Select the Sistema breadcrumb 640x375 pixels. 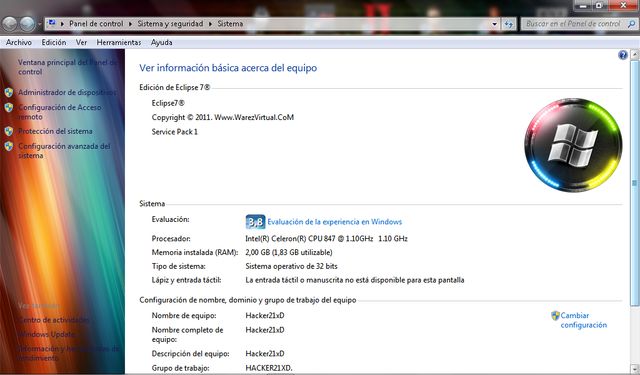point(230,24)
